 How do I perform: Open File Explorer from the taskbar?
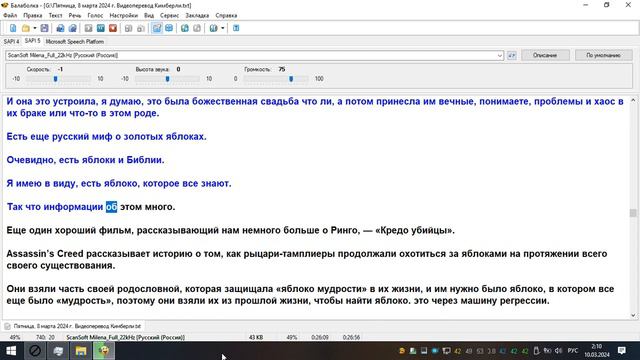81,351
